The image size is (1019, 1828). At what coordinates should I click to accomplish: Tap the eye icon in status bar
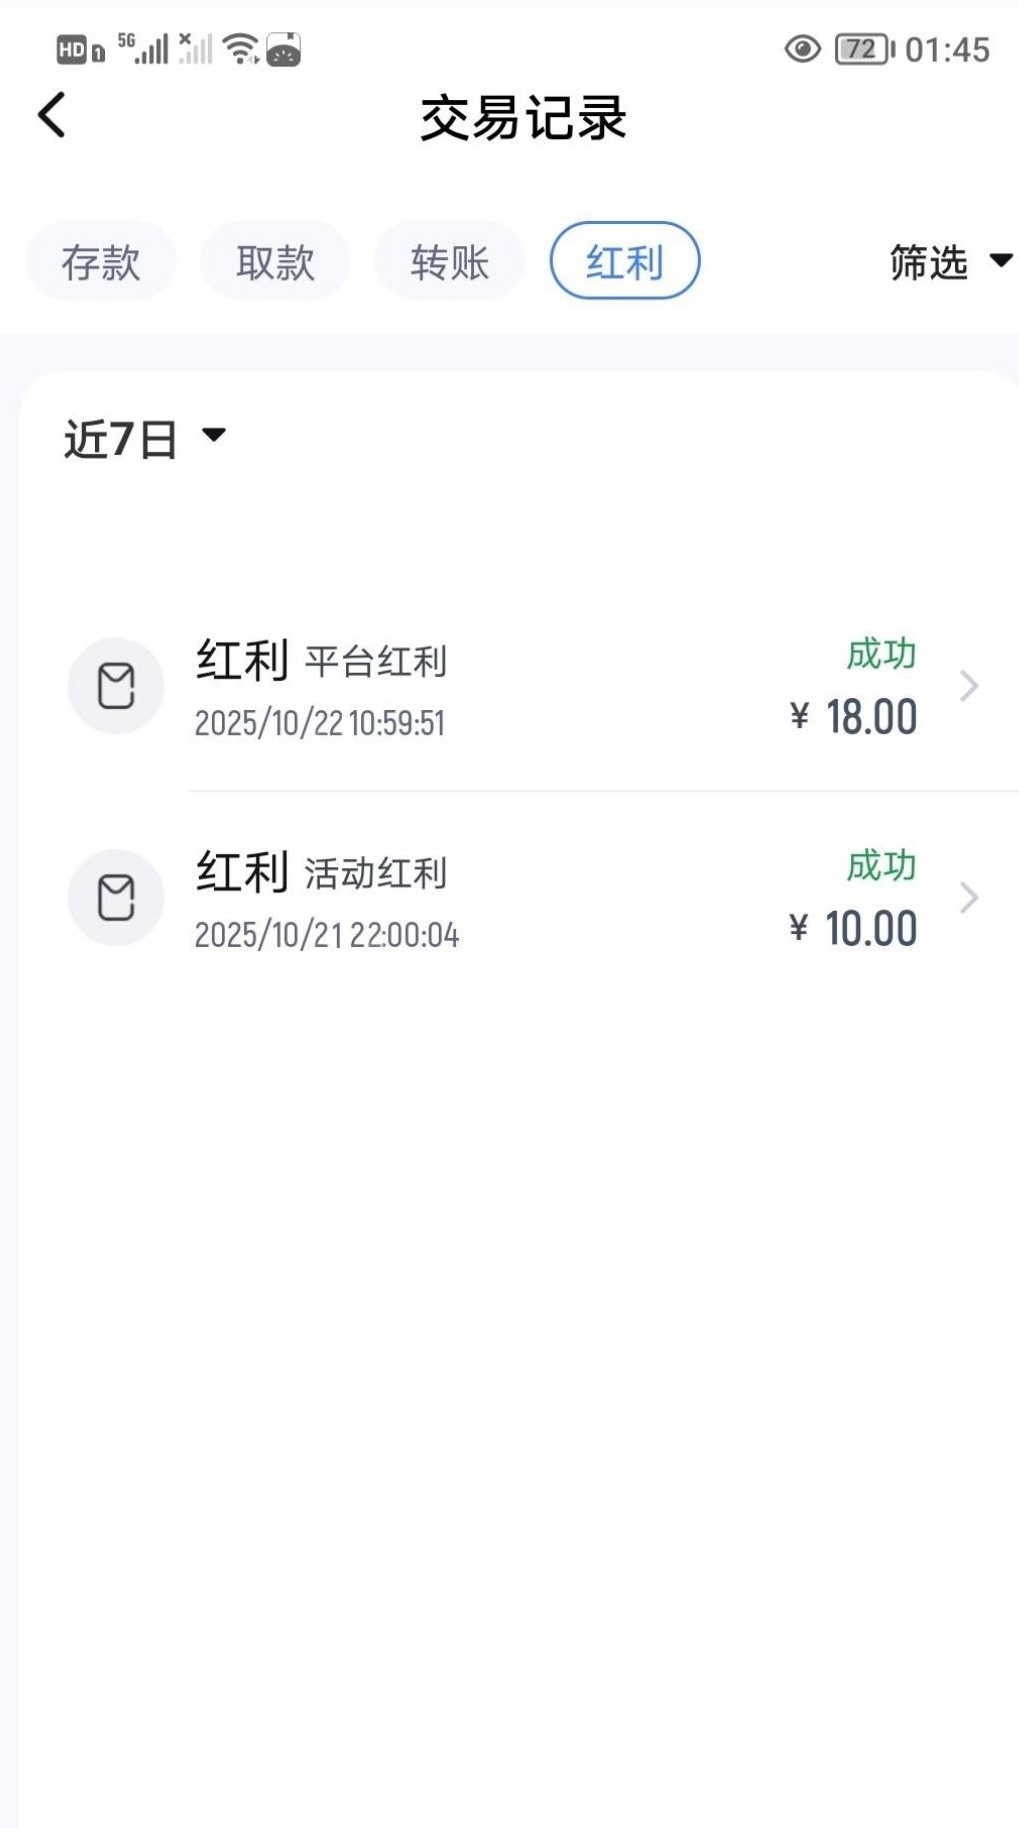coord(802,49)
